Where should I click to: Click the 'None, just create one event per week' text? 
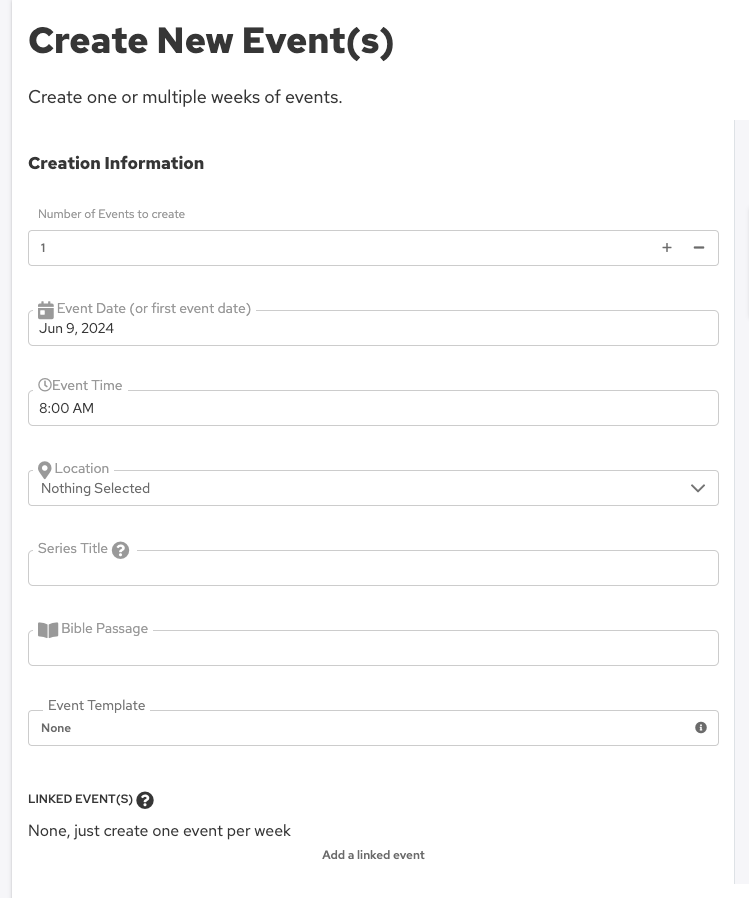tap(160, 831)
